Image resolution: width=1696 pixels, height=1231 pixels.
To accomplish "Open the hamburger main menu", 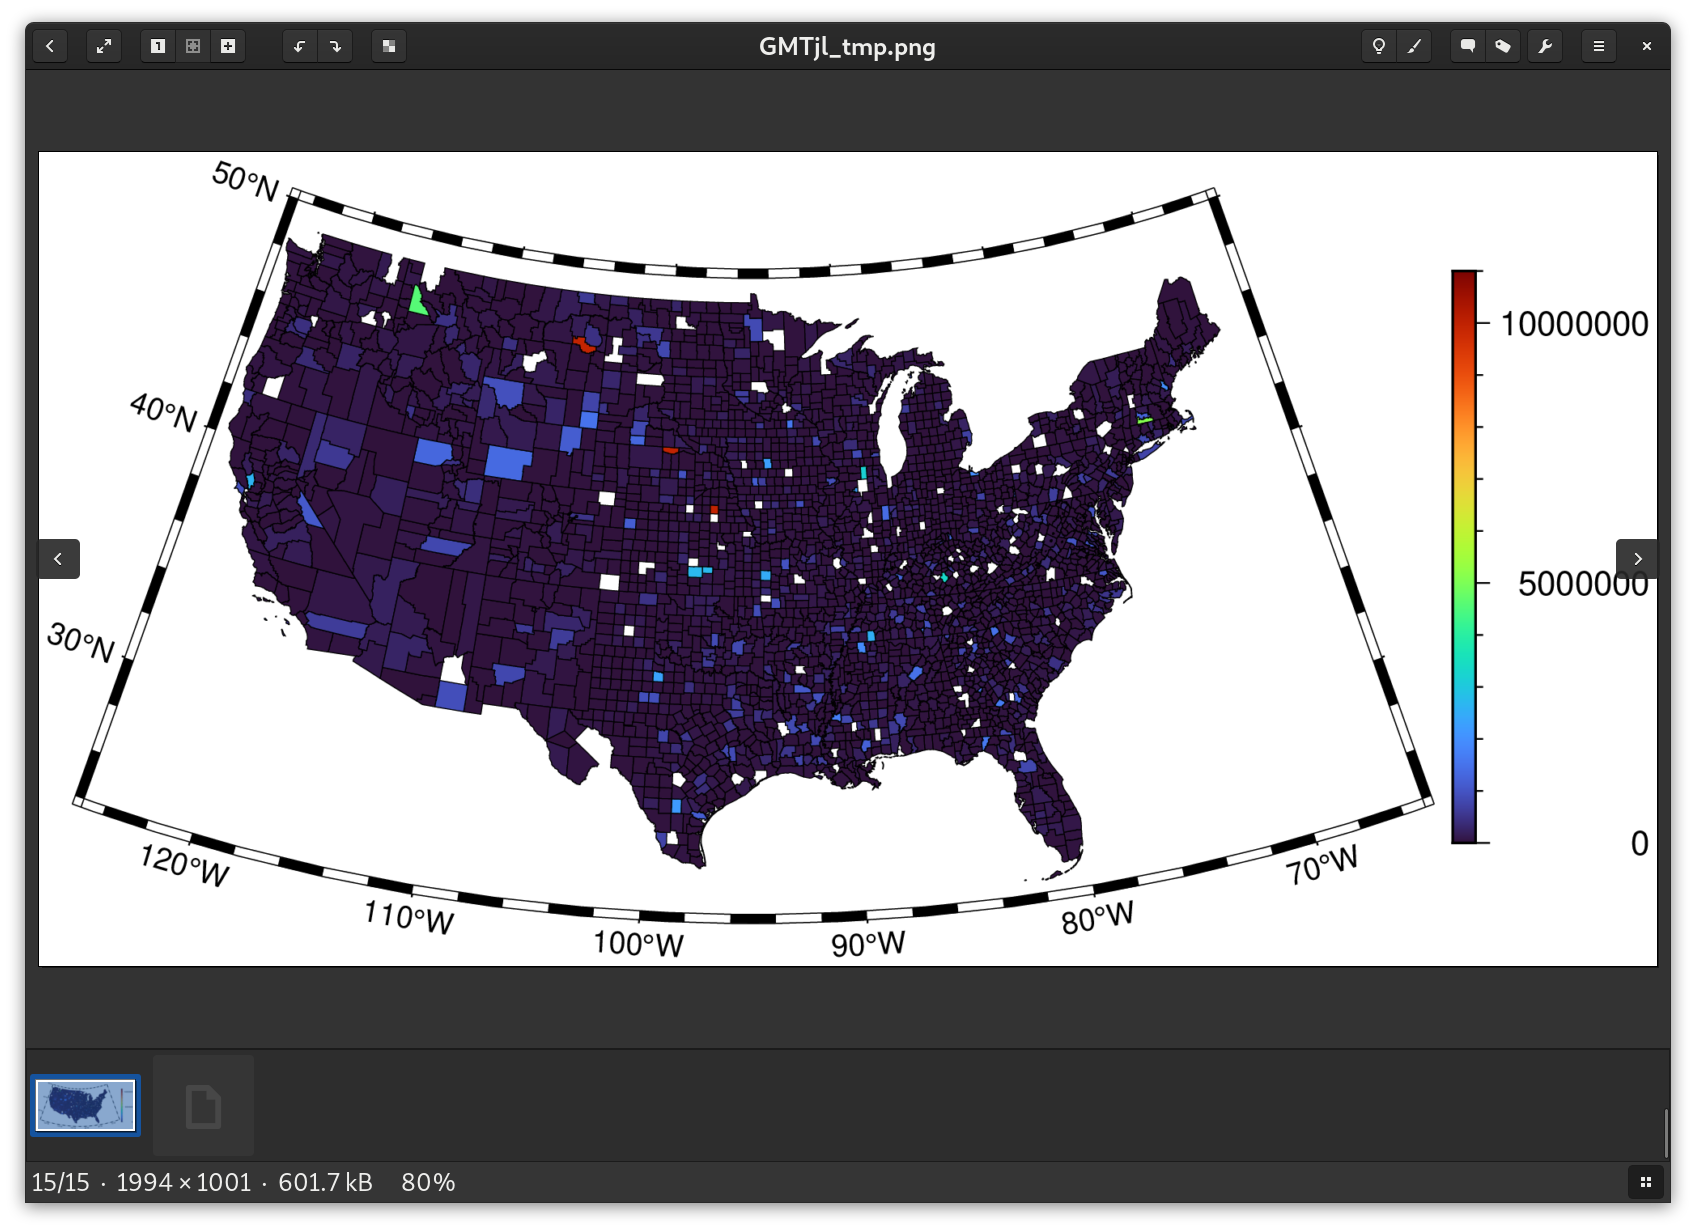I will 1599,46.
